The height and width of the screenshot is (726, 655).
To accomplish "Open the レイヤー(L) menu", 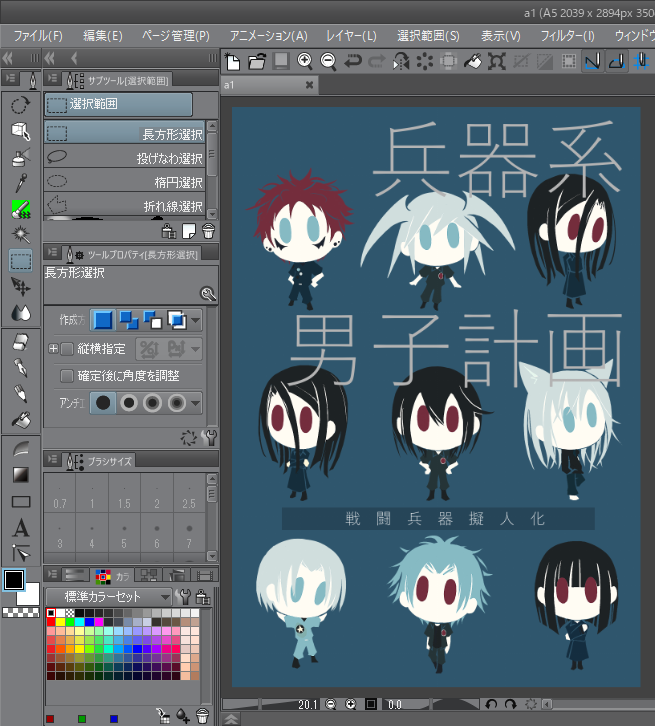I will pyautogui.click(x=351, y=36).
